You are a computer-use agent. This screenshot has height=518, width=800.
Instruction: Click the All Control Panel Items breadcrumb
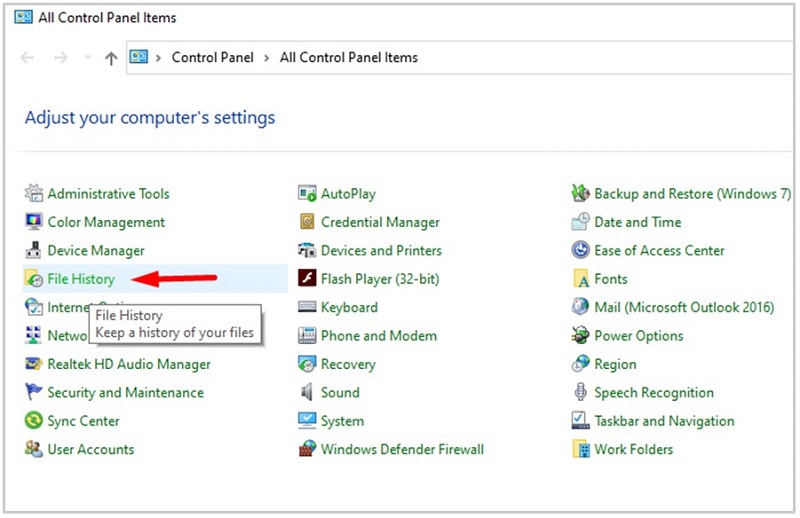tap(348, 58)
